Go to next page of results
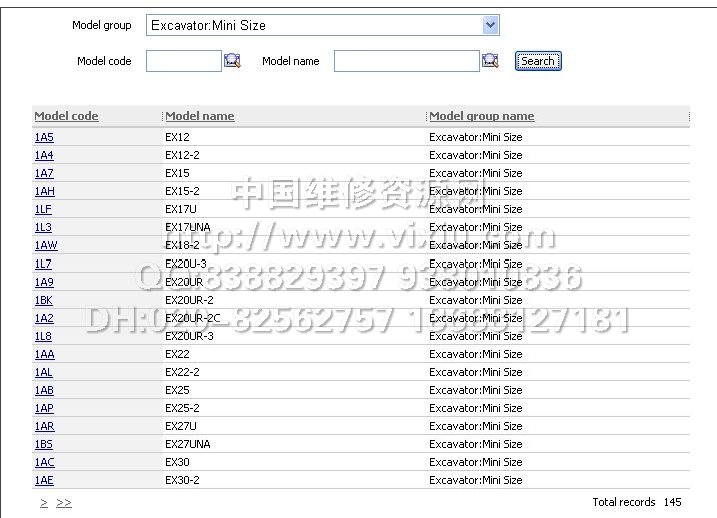Screen dimensions: 717x518 pyautogui.click(x=44, y=503)
